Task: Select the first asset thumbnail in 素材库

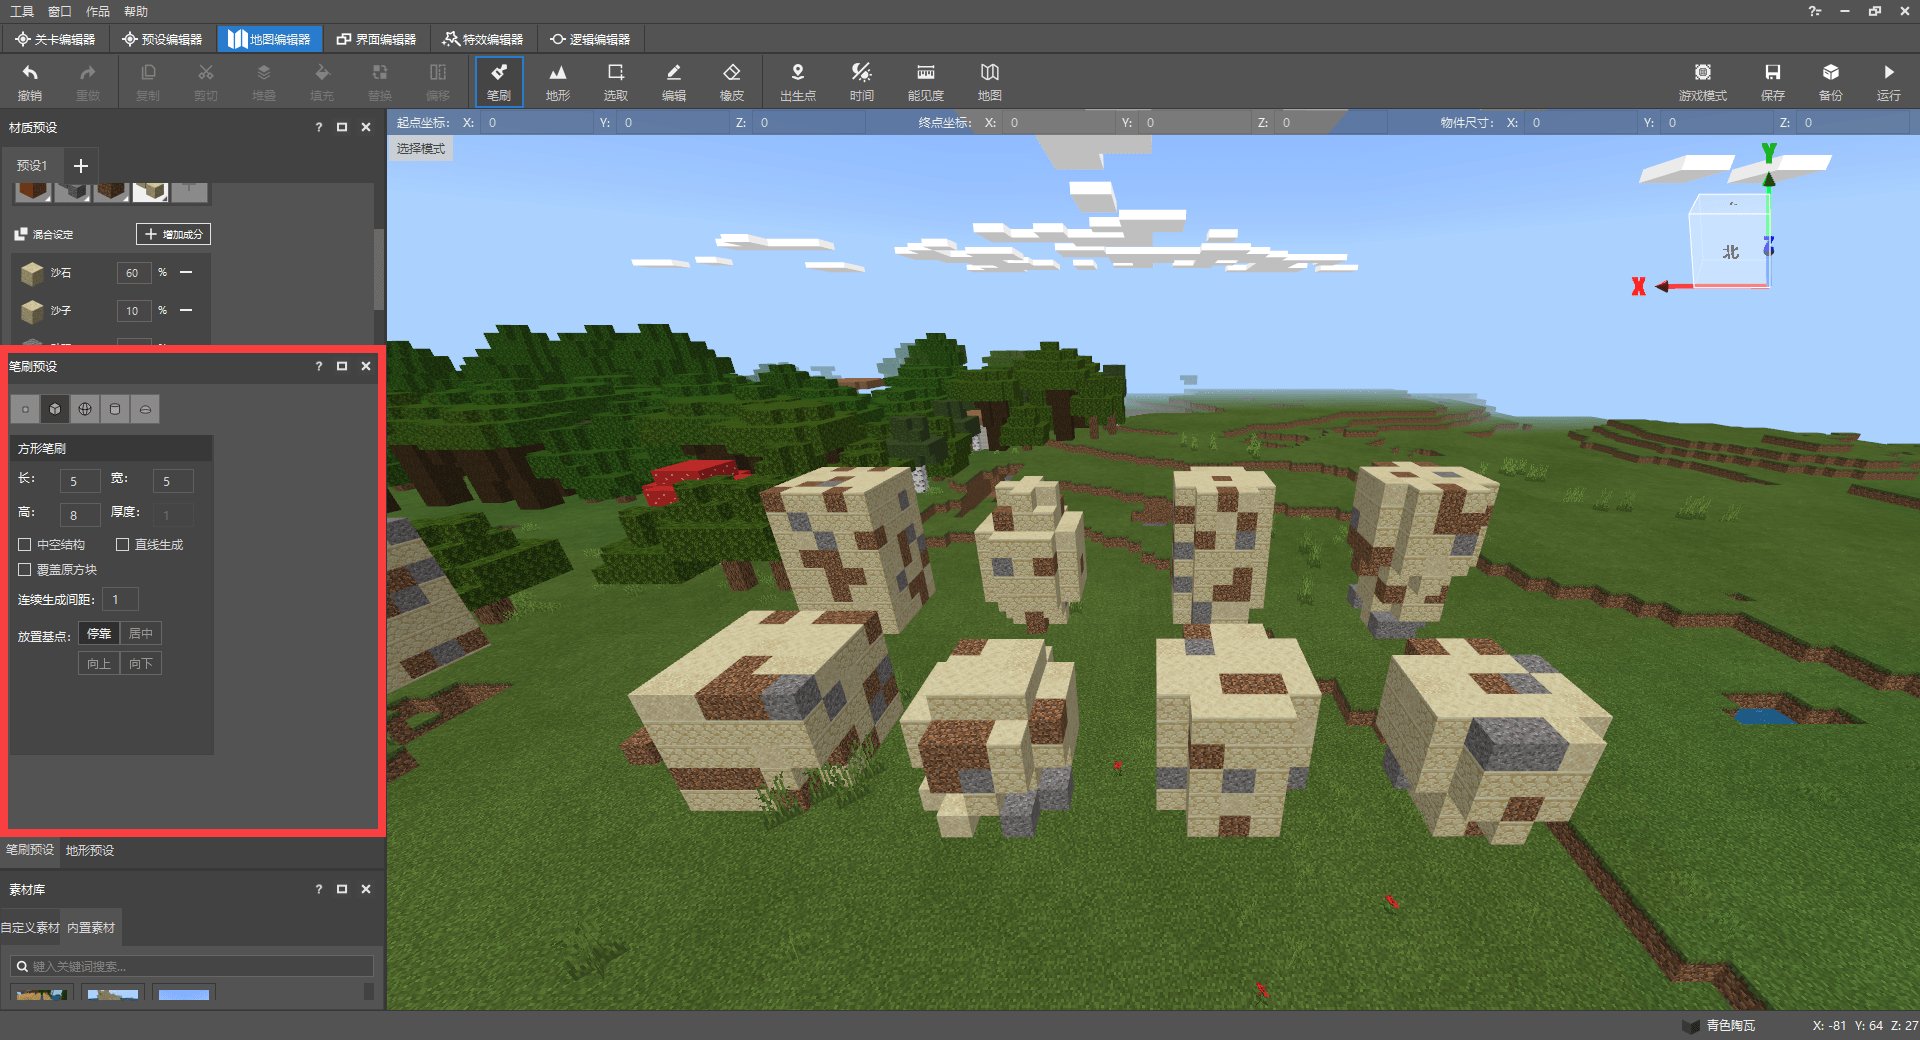Action: [41, 992]
